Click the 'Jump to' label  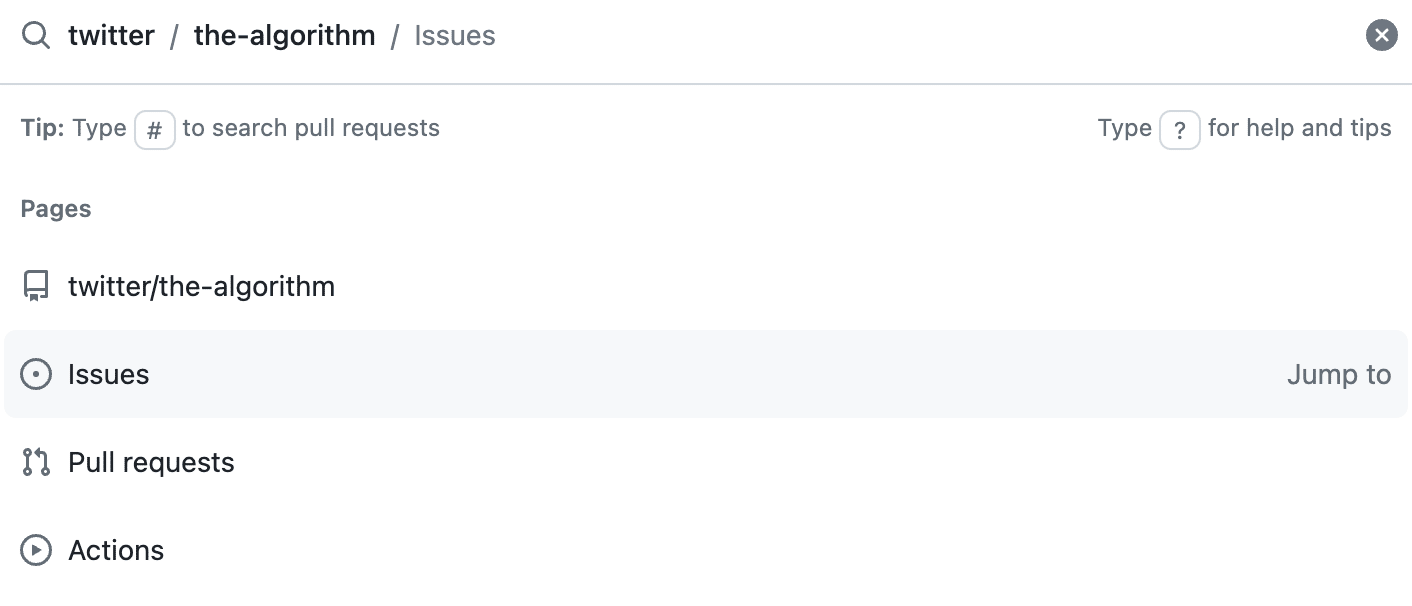[x=1339, y=375]
